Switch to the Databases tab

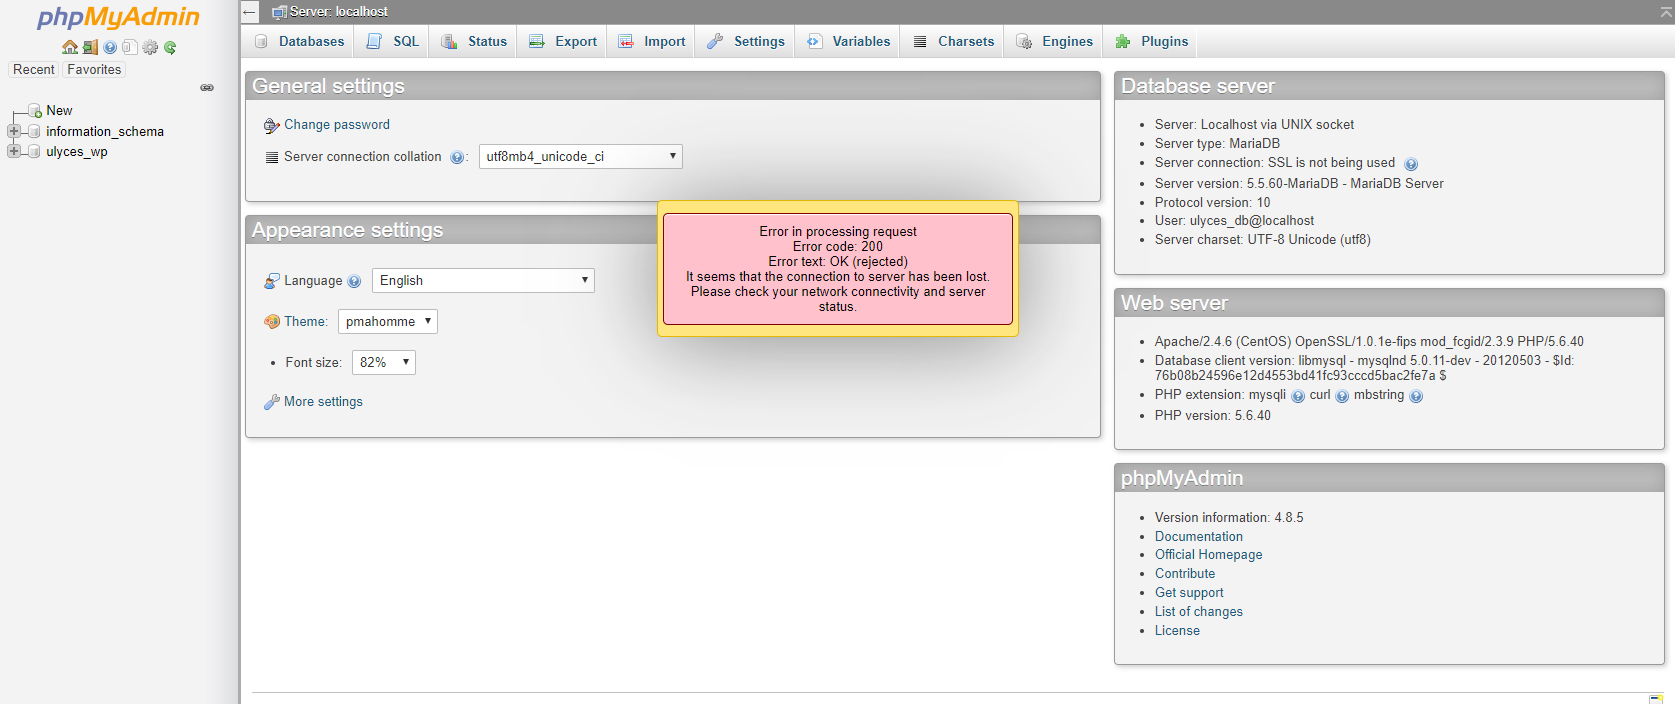[299, 41]
